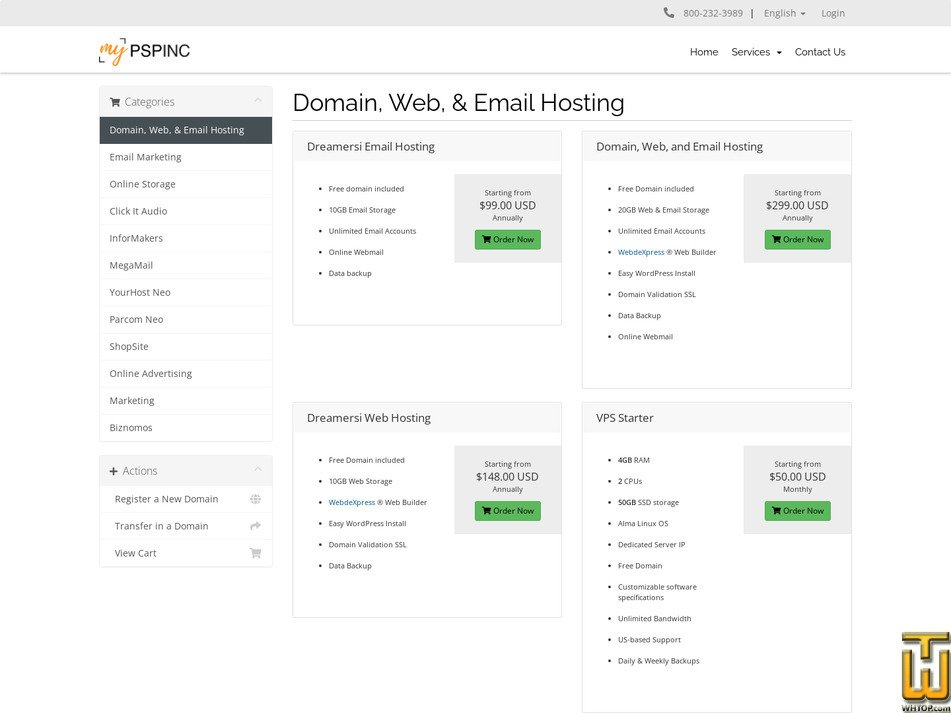Open the Services dropdown menu
The image size is (951, 713).
click(756, 52)
